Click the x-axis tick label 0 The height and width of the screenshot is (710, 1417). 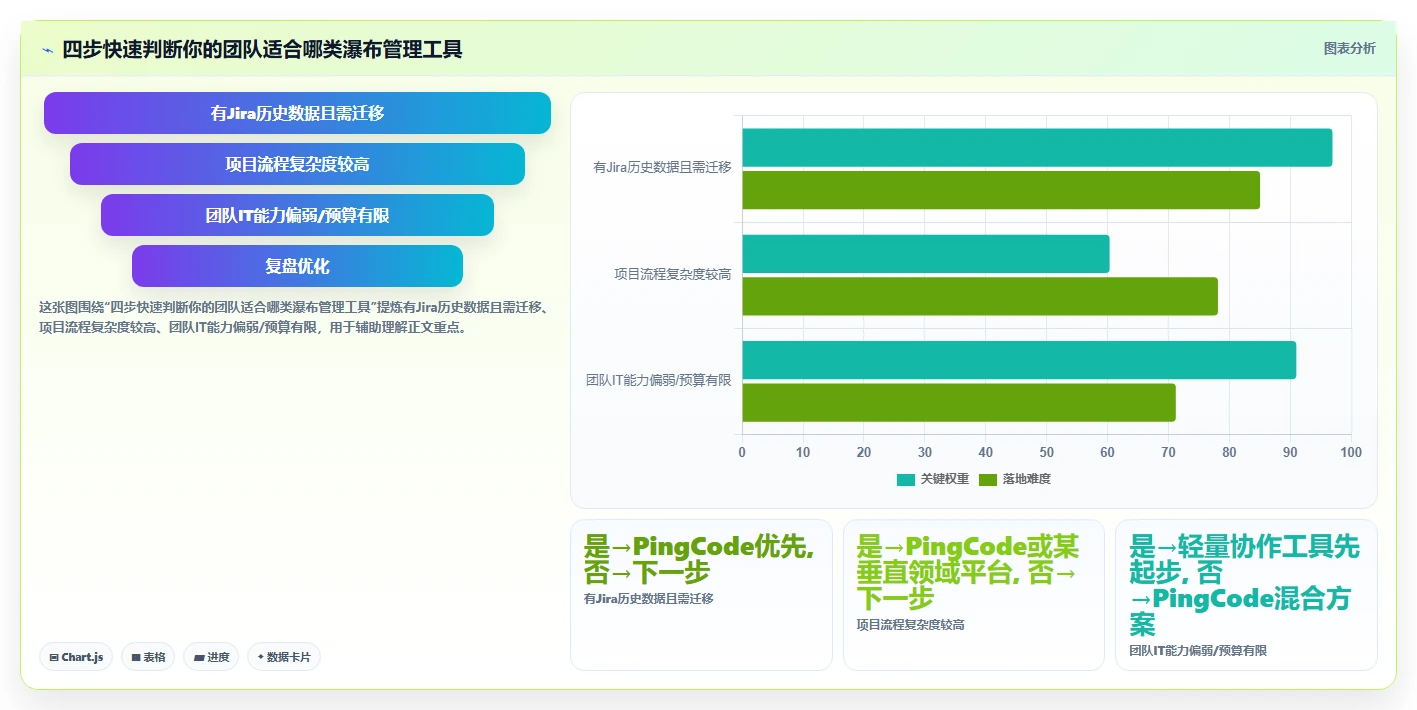coord(742,452)
